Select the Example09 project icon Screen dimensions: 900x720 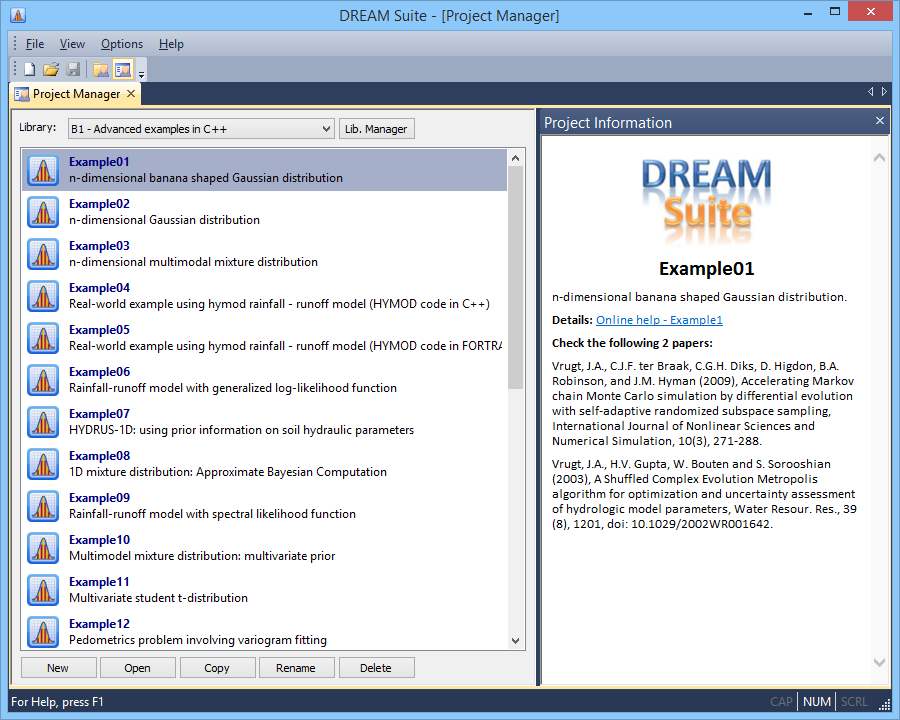pos(43,505)
